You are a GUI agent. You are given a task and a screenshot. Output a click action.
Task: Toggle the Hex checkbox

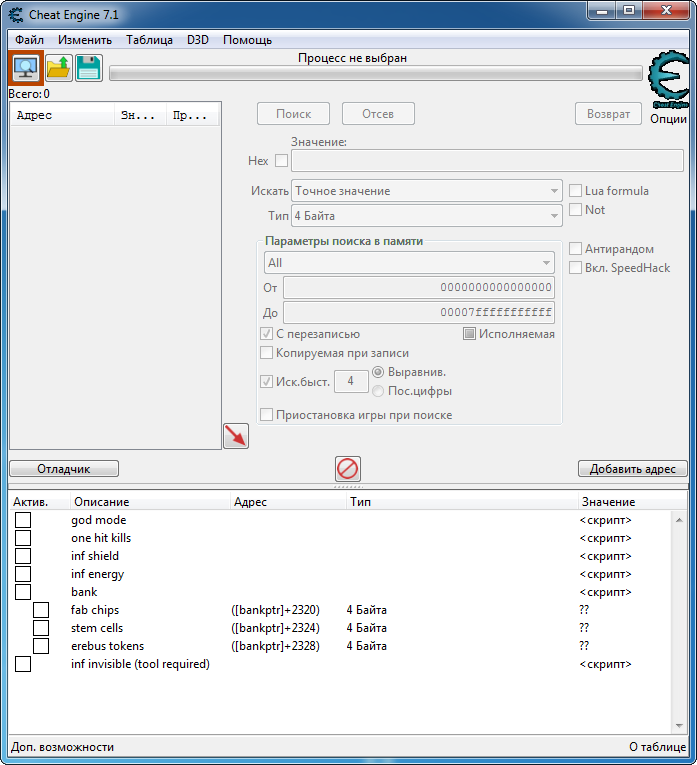click(281, 161)
